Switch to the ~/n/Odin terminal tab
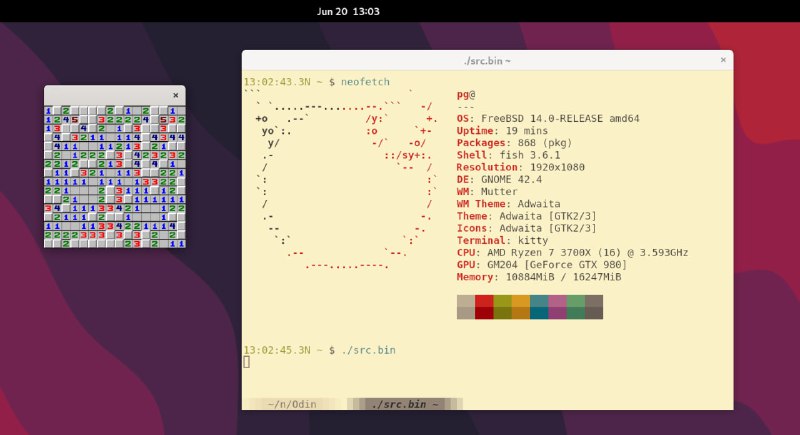Image resolution: width=800 pixels, height=435 pixels. click(x=293, y=404)
